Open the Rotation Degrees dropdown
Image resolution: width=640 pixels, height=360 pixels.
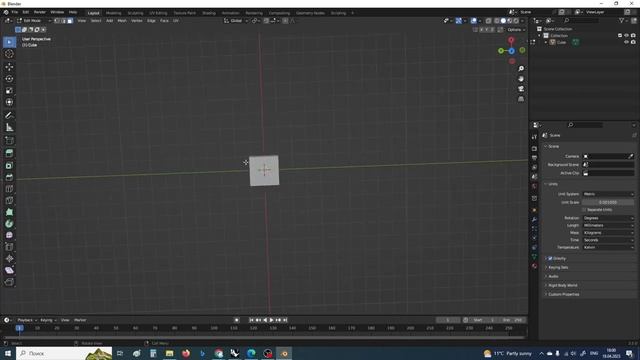(x=608, y=218)
